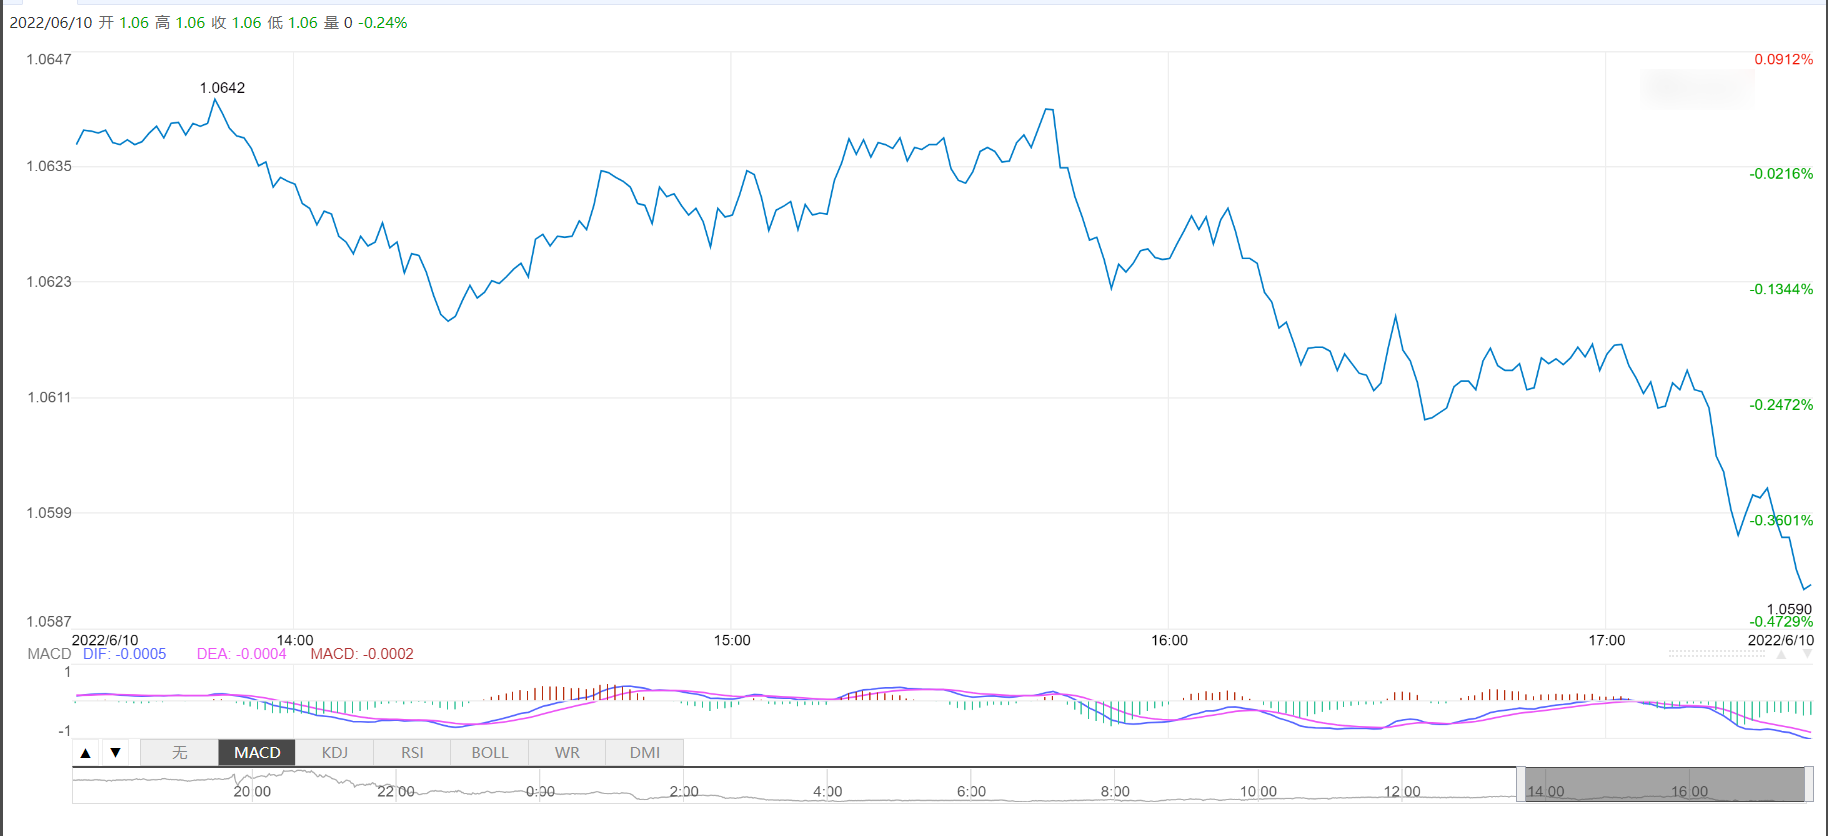
Task: Switch to the MACD indicator tab
Action: click(257, 753)
